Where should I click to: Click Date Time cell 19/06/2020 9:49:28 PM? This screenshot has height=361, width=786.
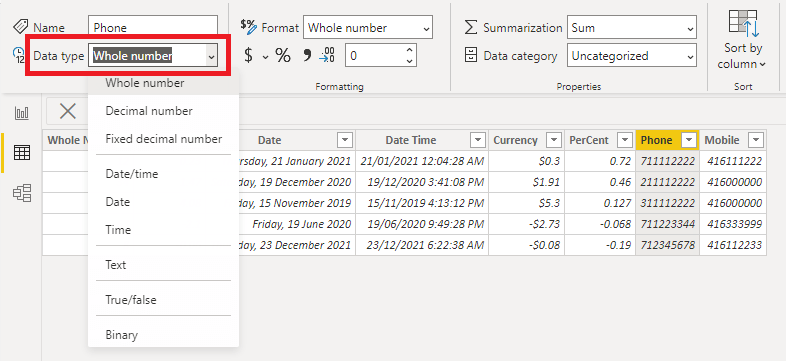tap(422, 224)
